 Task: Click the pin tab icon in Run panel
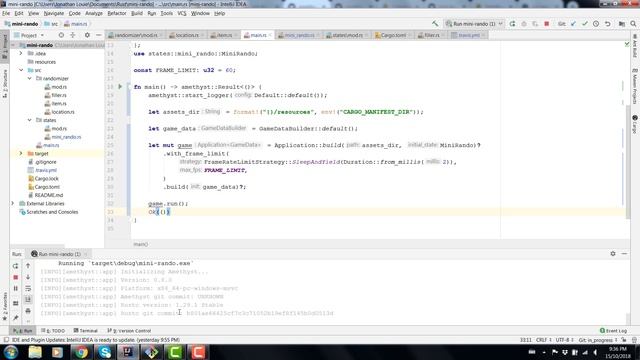pos(16,318)
